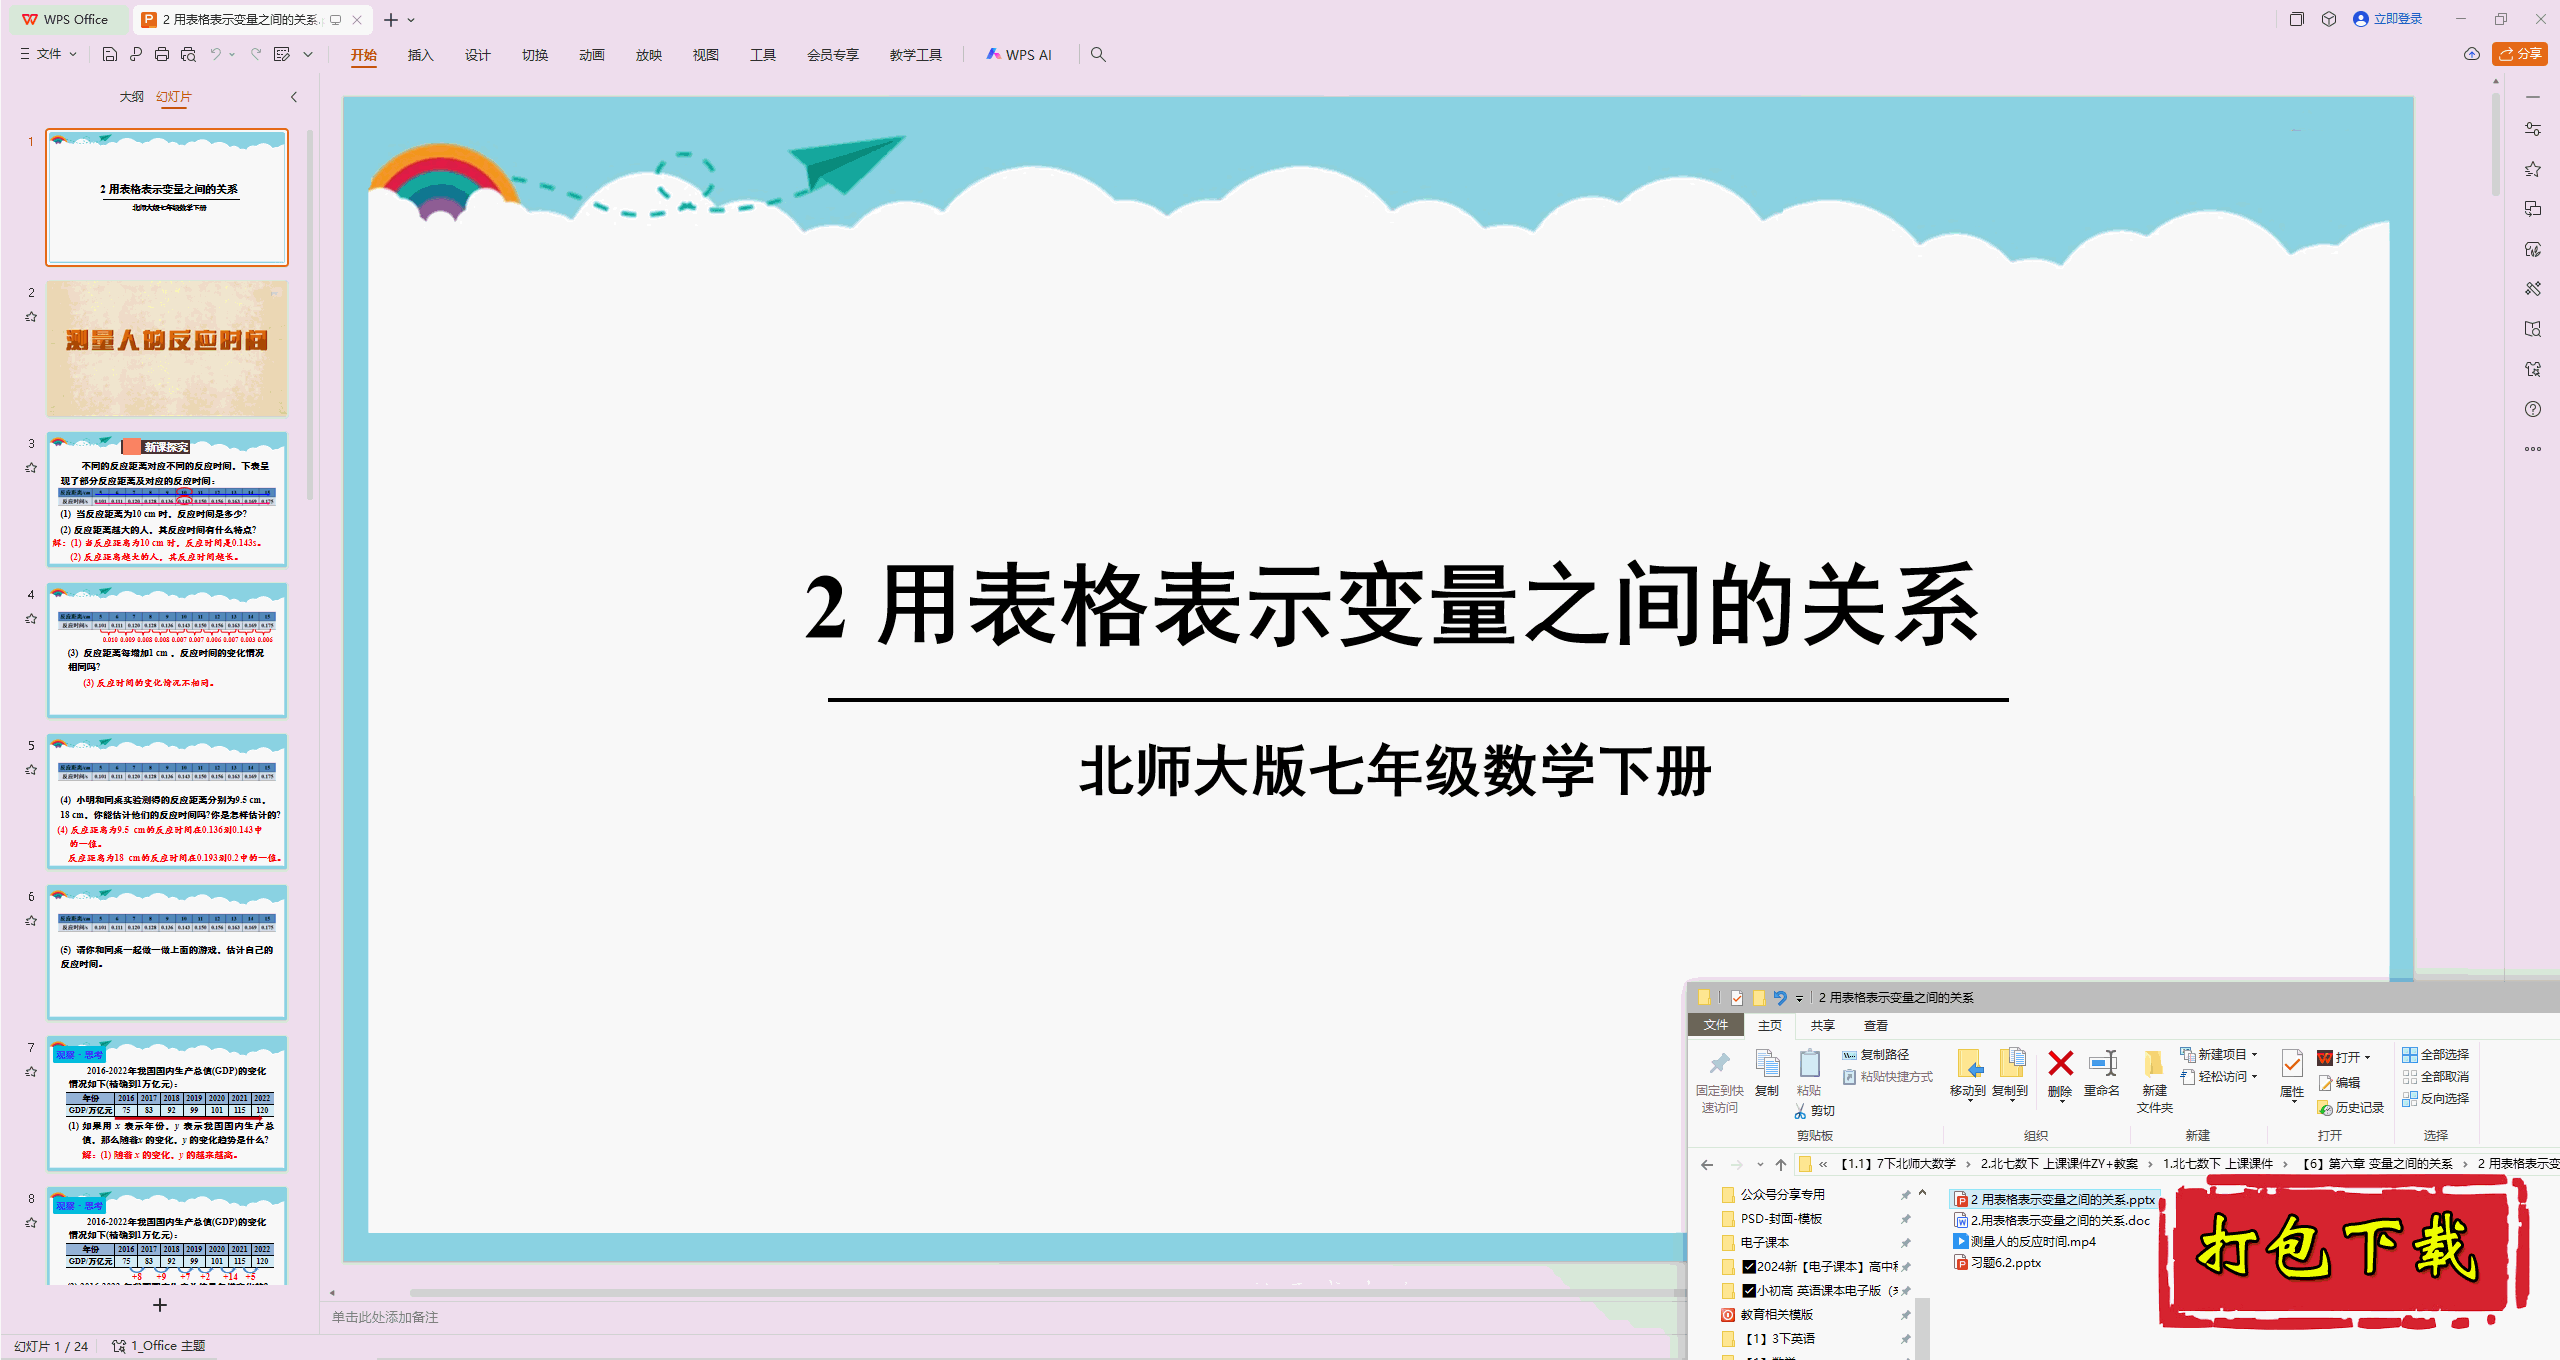Open Print Preview from quick toolbar
Viewport: 2560px width, 1360px height.
pos(188,54)
